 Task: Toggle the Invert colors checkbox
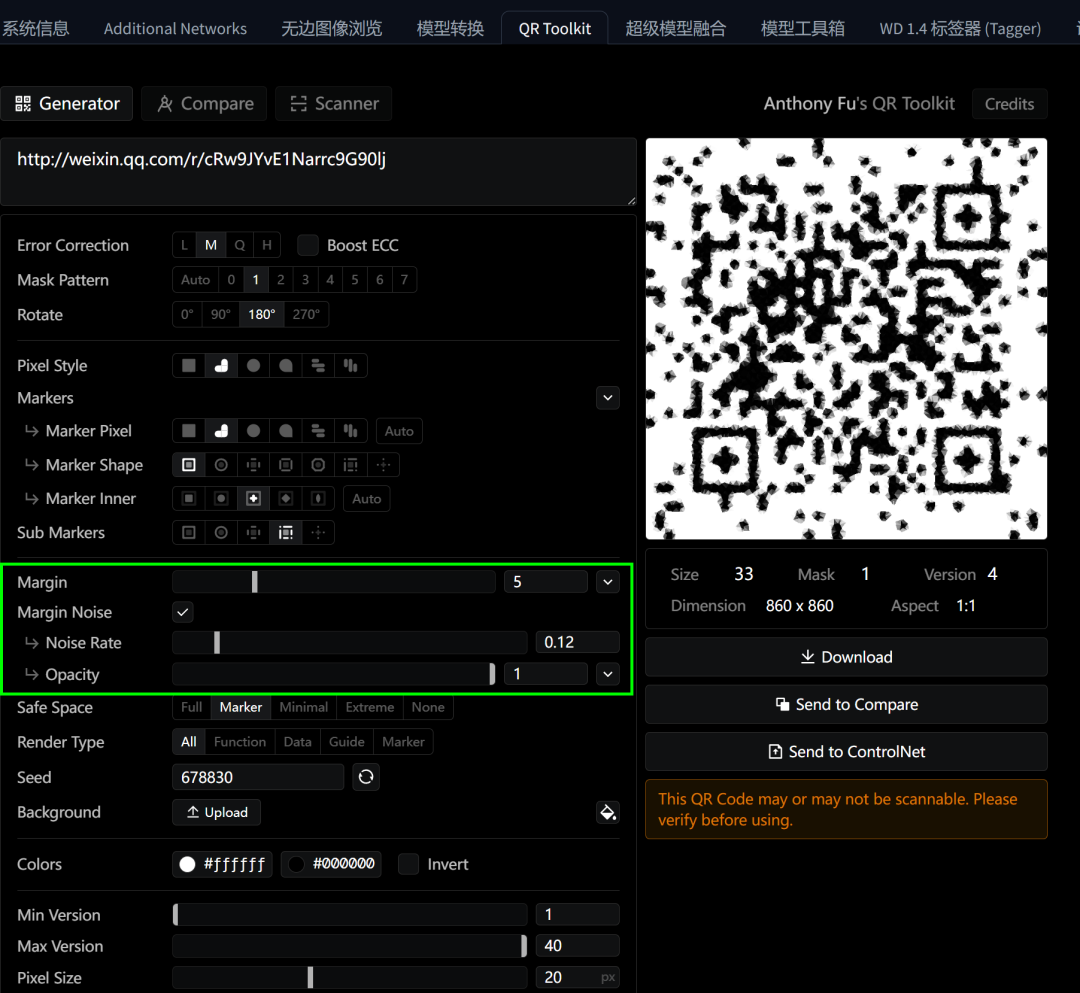point(408,864)
